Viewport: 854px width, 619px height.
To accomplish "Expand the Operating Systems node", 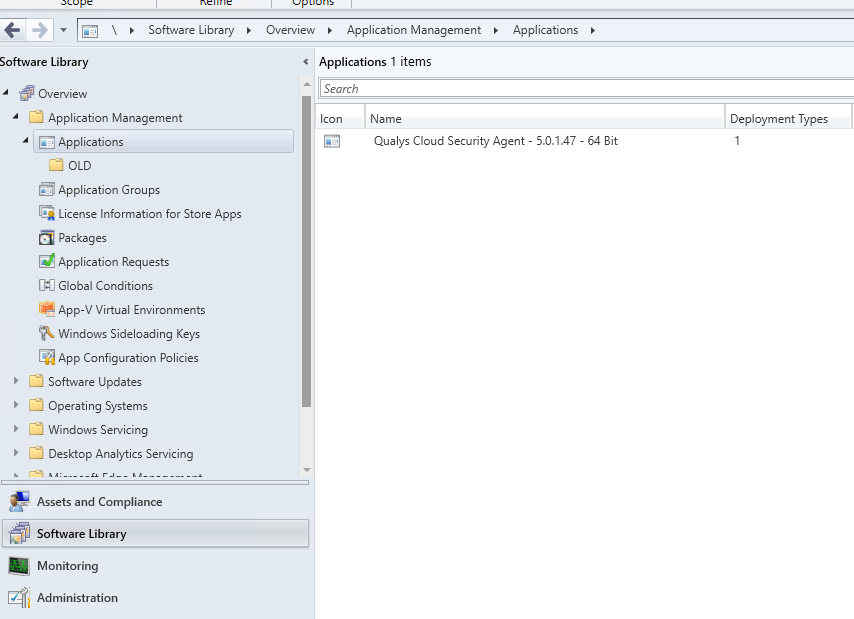I will point(16,406).
